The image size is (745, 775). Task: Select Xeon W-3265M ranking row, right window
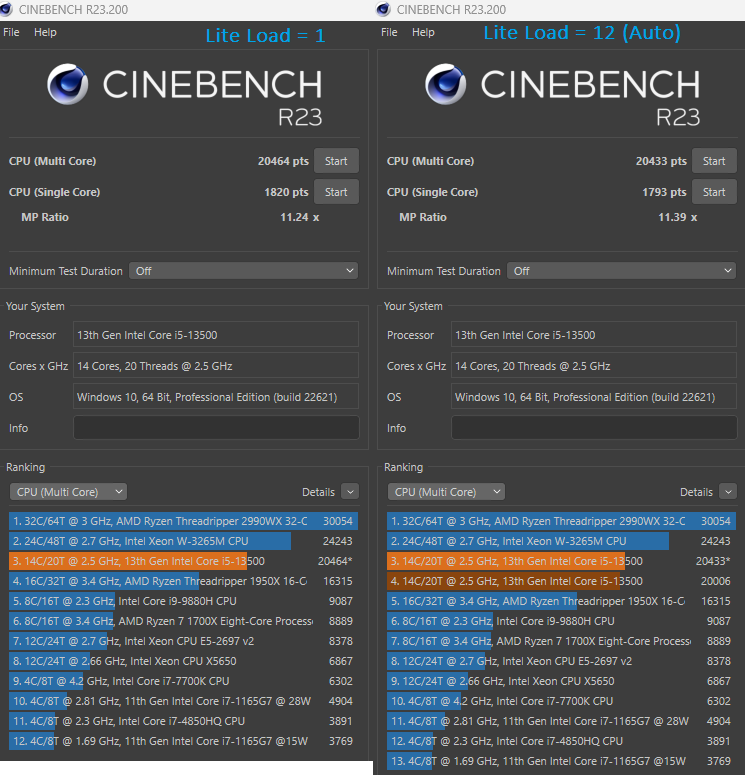click(562, 541)
